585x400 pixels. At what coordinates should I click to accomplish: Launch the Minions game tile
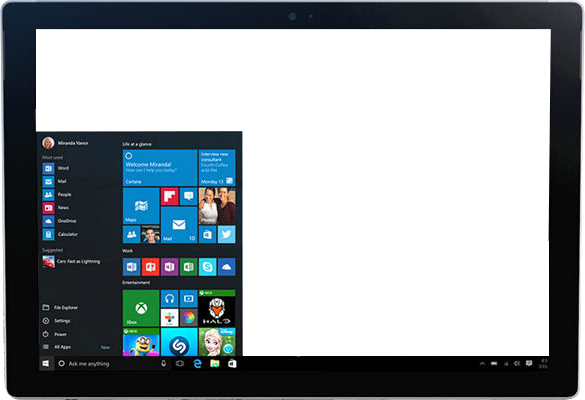141,342
